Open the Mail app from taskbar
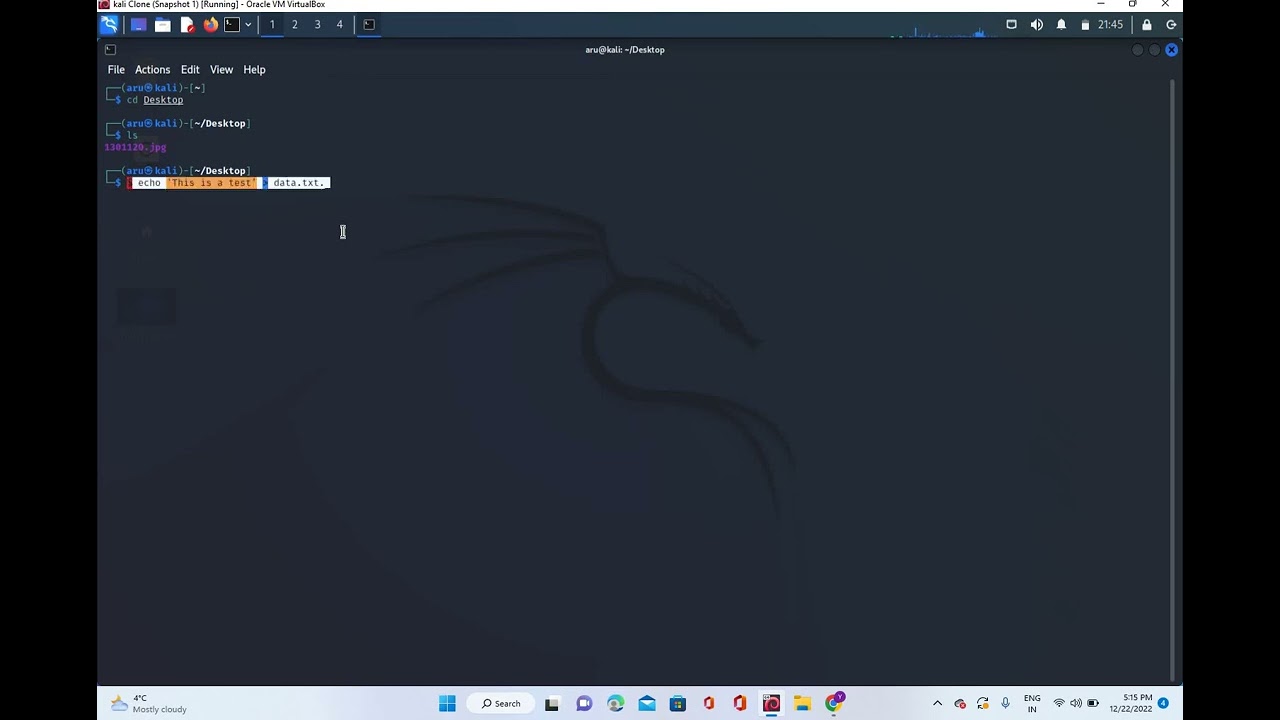1280x720 pixels. pos(646,703)
